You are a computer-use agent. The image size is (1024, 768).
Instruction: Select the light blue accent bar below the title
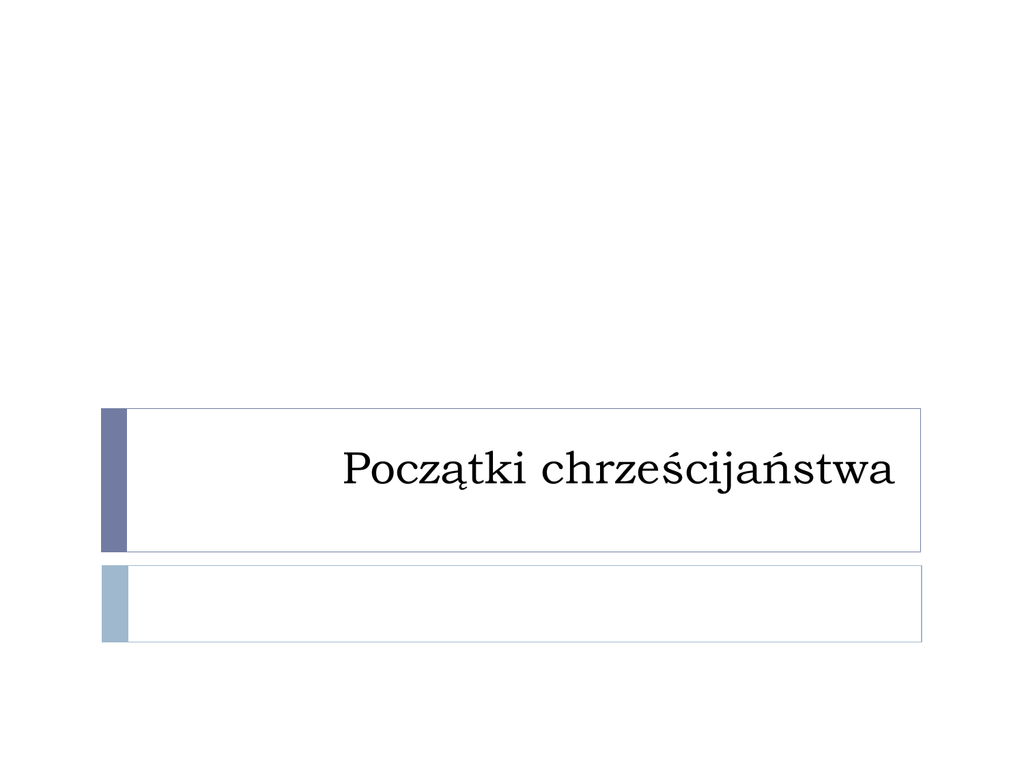point(115,603)
